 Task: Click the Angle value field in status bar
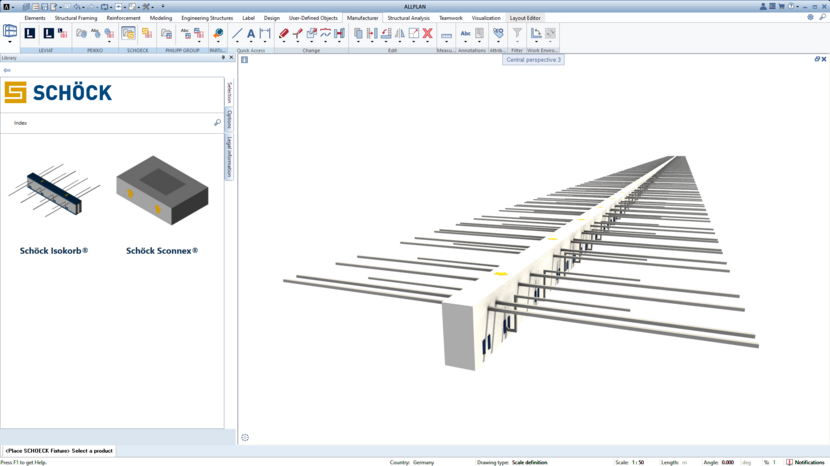tap(727, 462)
